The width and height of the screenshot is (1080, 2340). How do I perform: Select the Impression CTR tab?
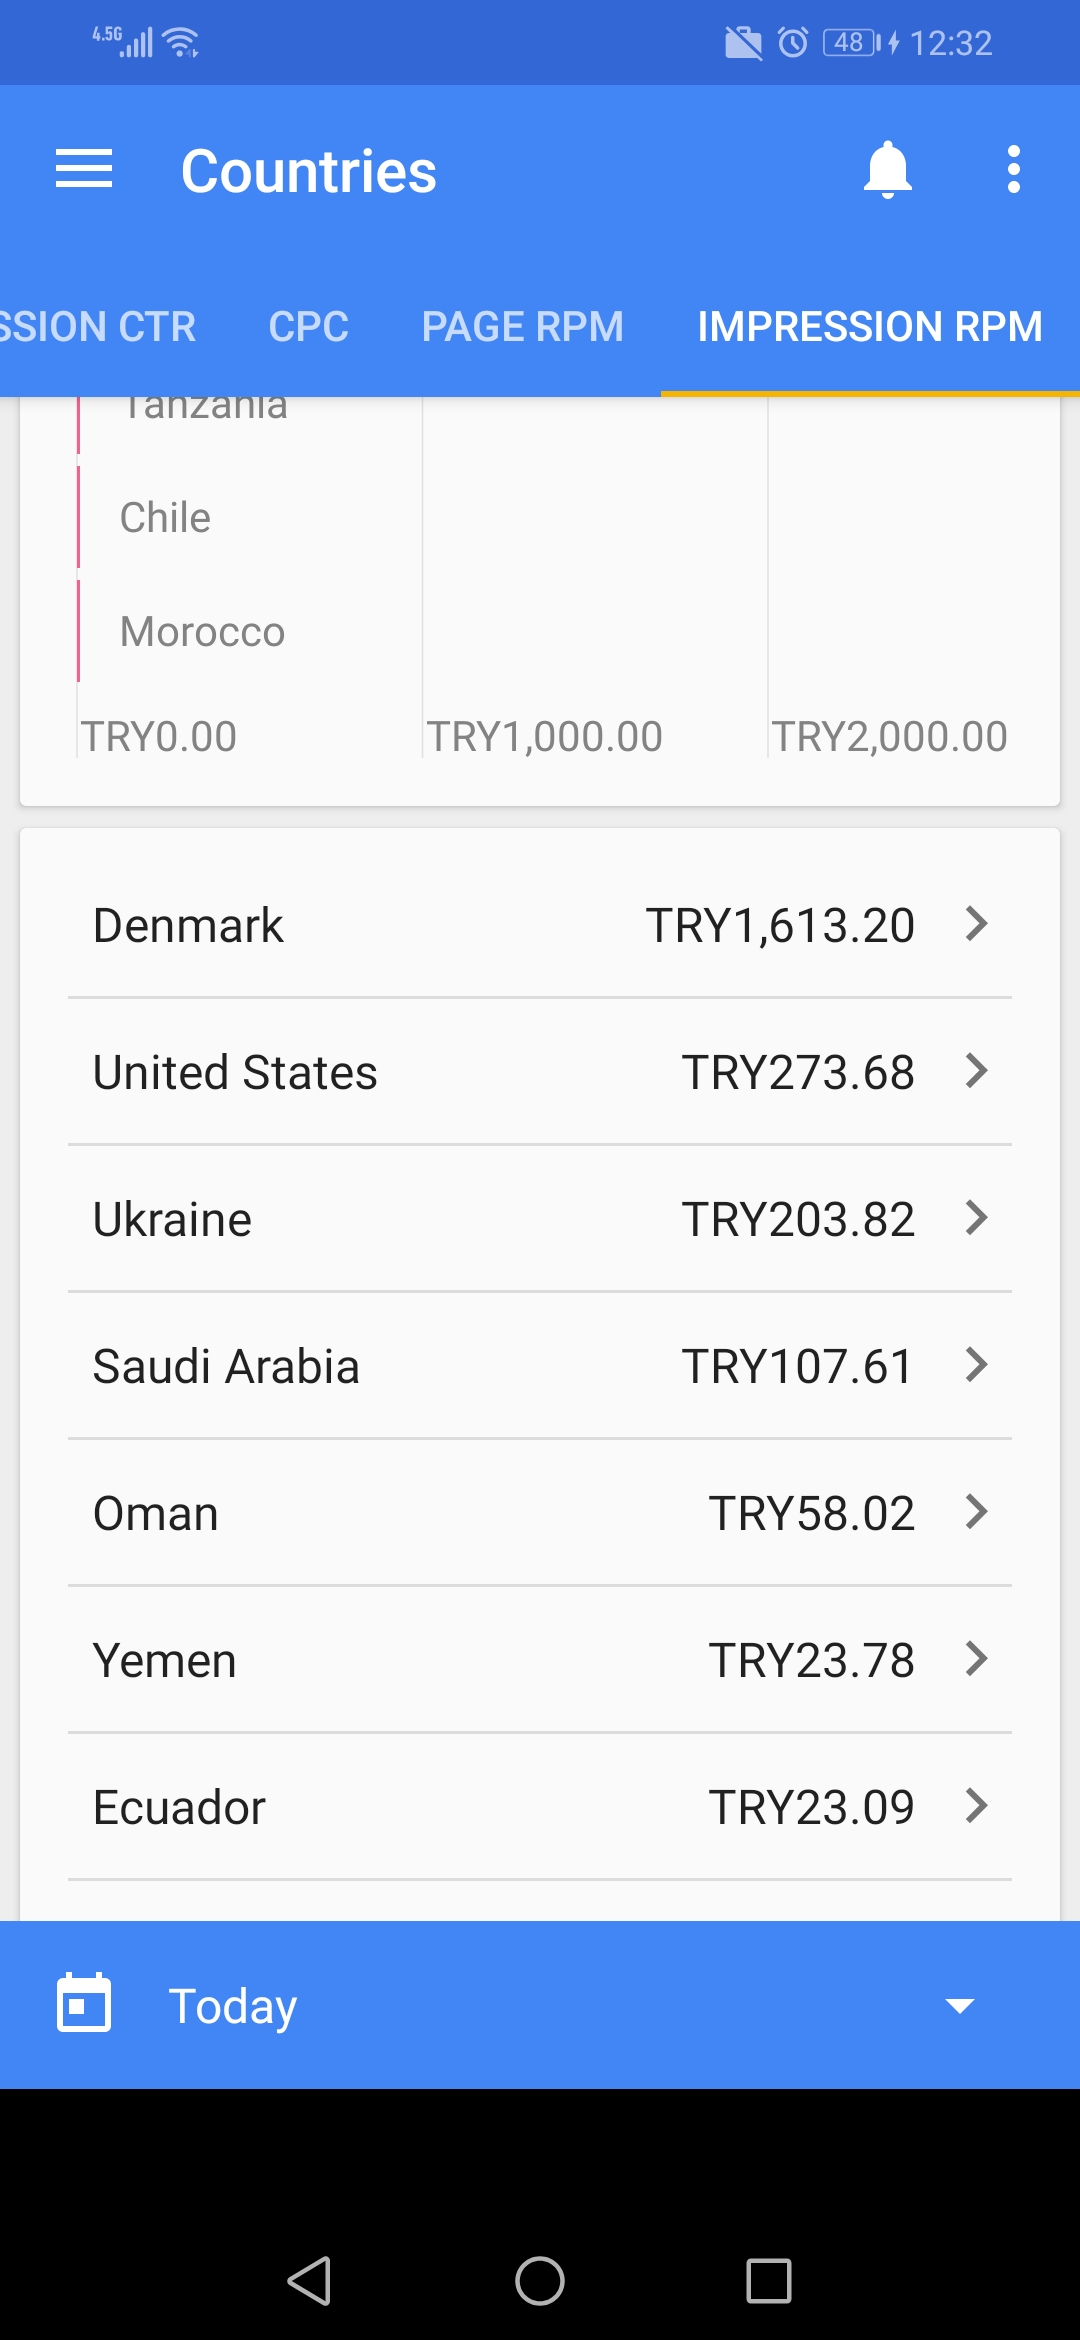coord(98,327)
